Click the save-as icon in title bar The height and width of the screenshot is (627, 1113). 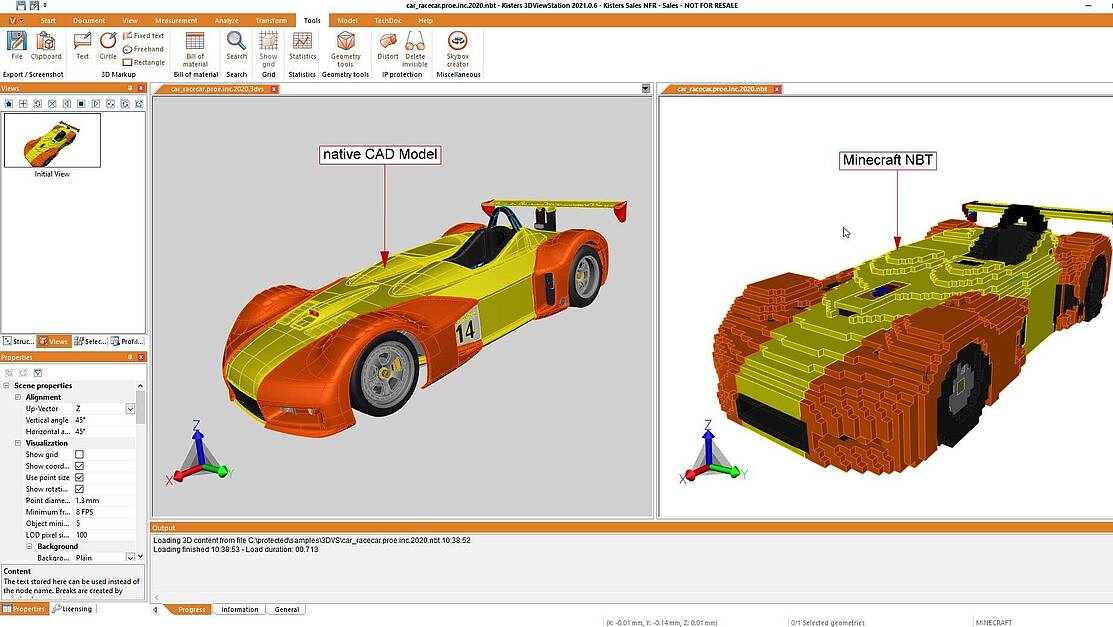(33, 5)
